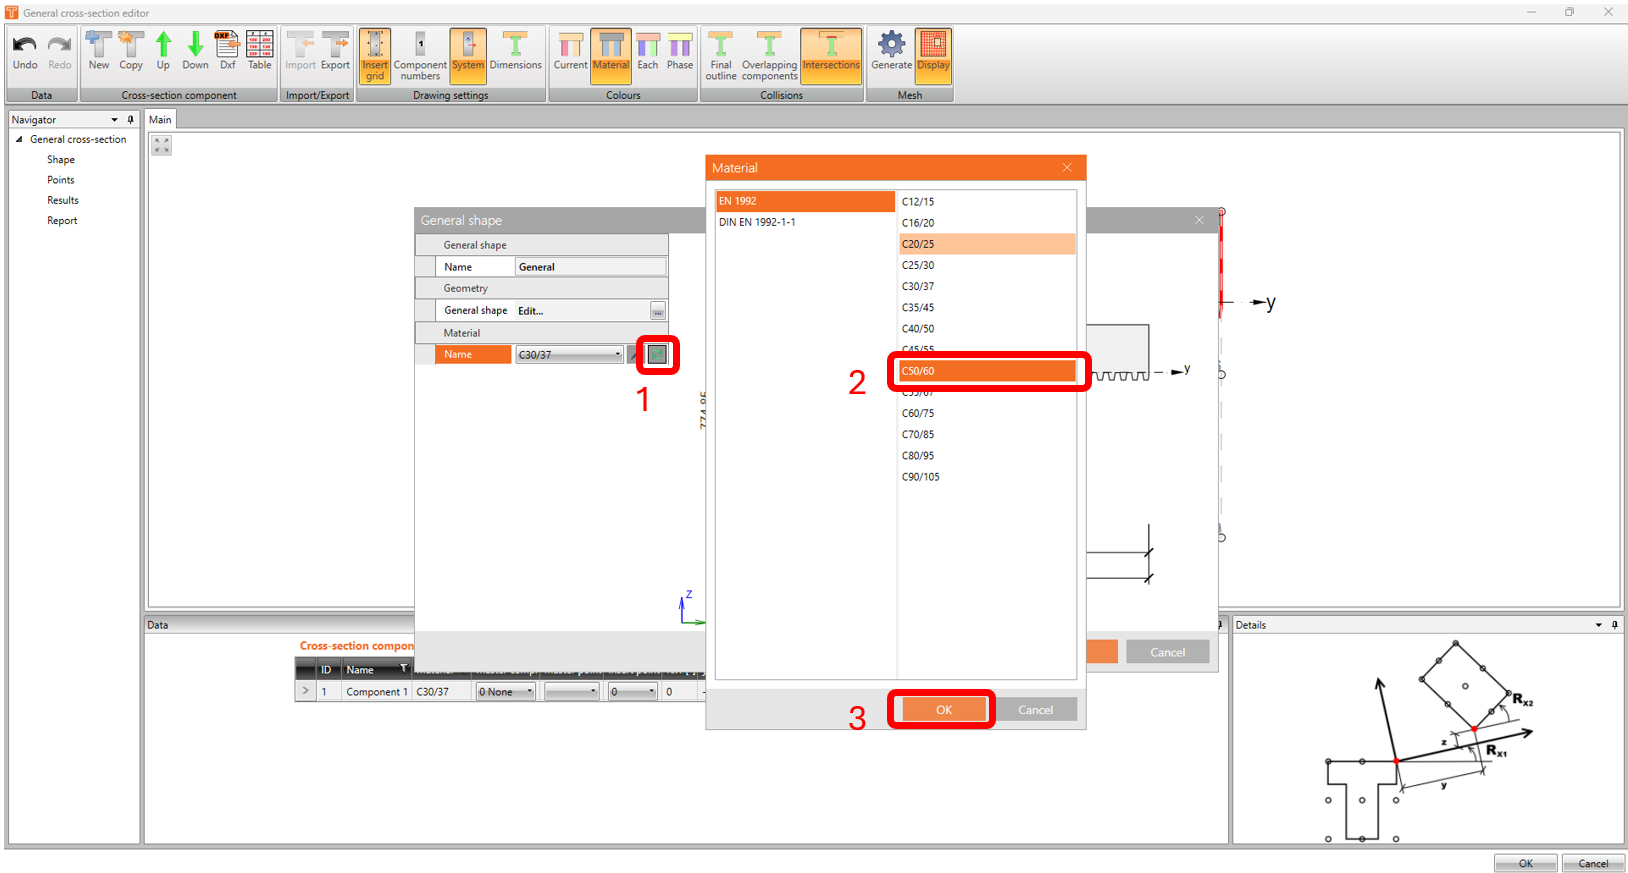Image resolution: width=1628 pixels, height=873 pixels.
Task: Undo the last action in toolbar
Action: 25,52
